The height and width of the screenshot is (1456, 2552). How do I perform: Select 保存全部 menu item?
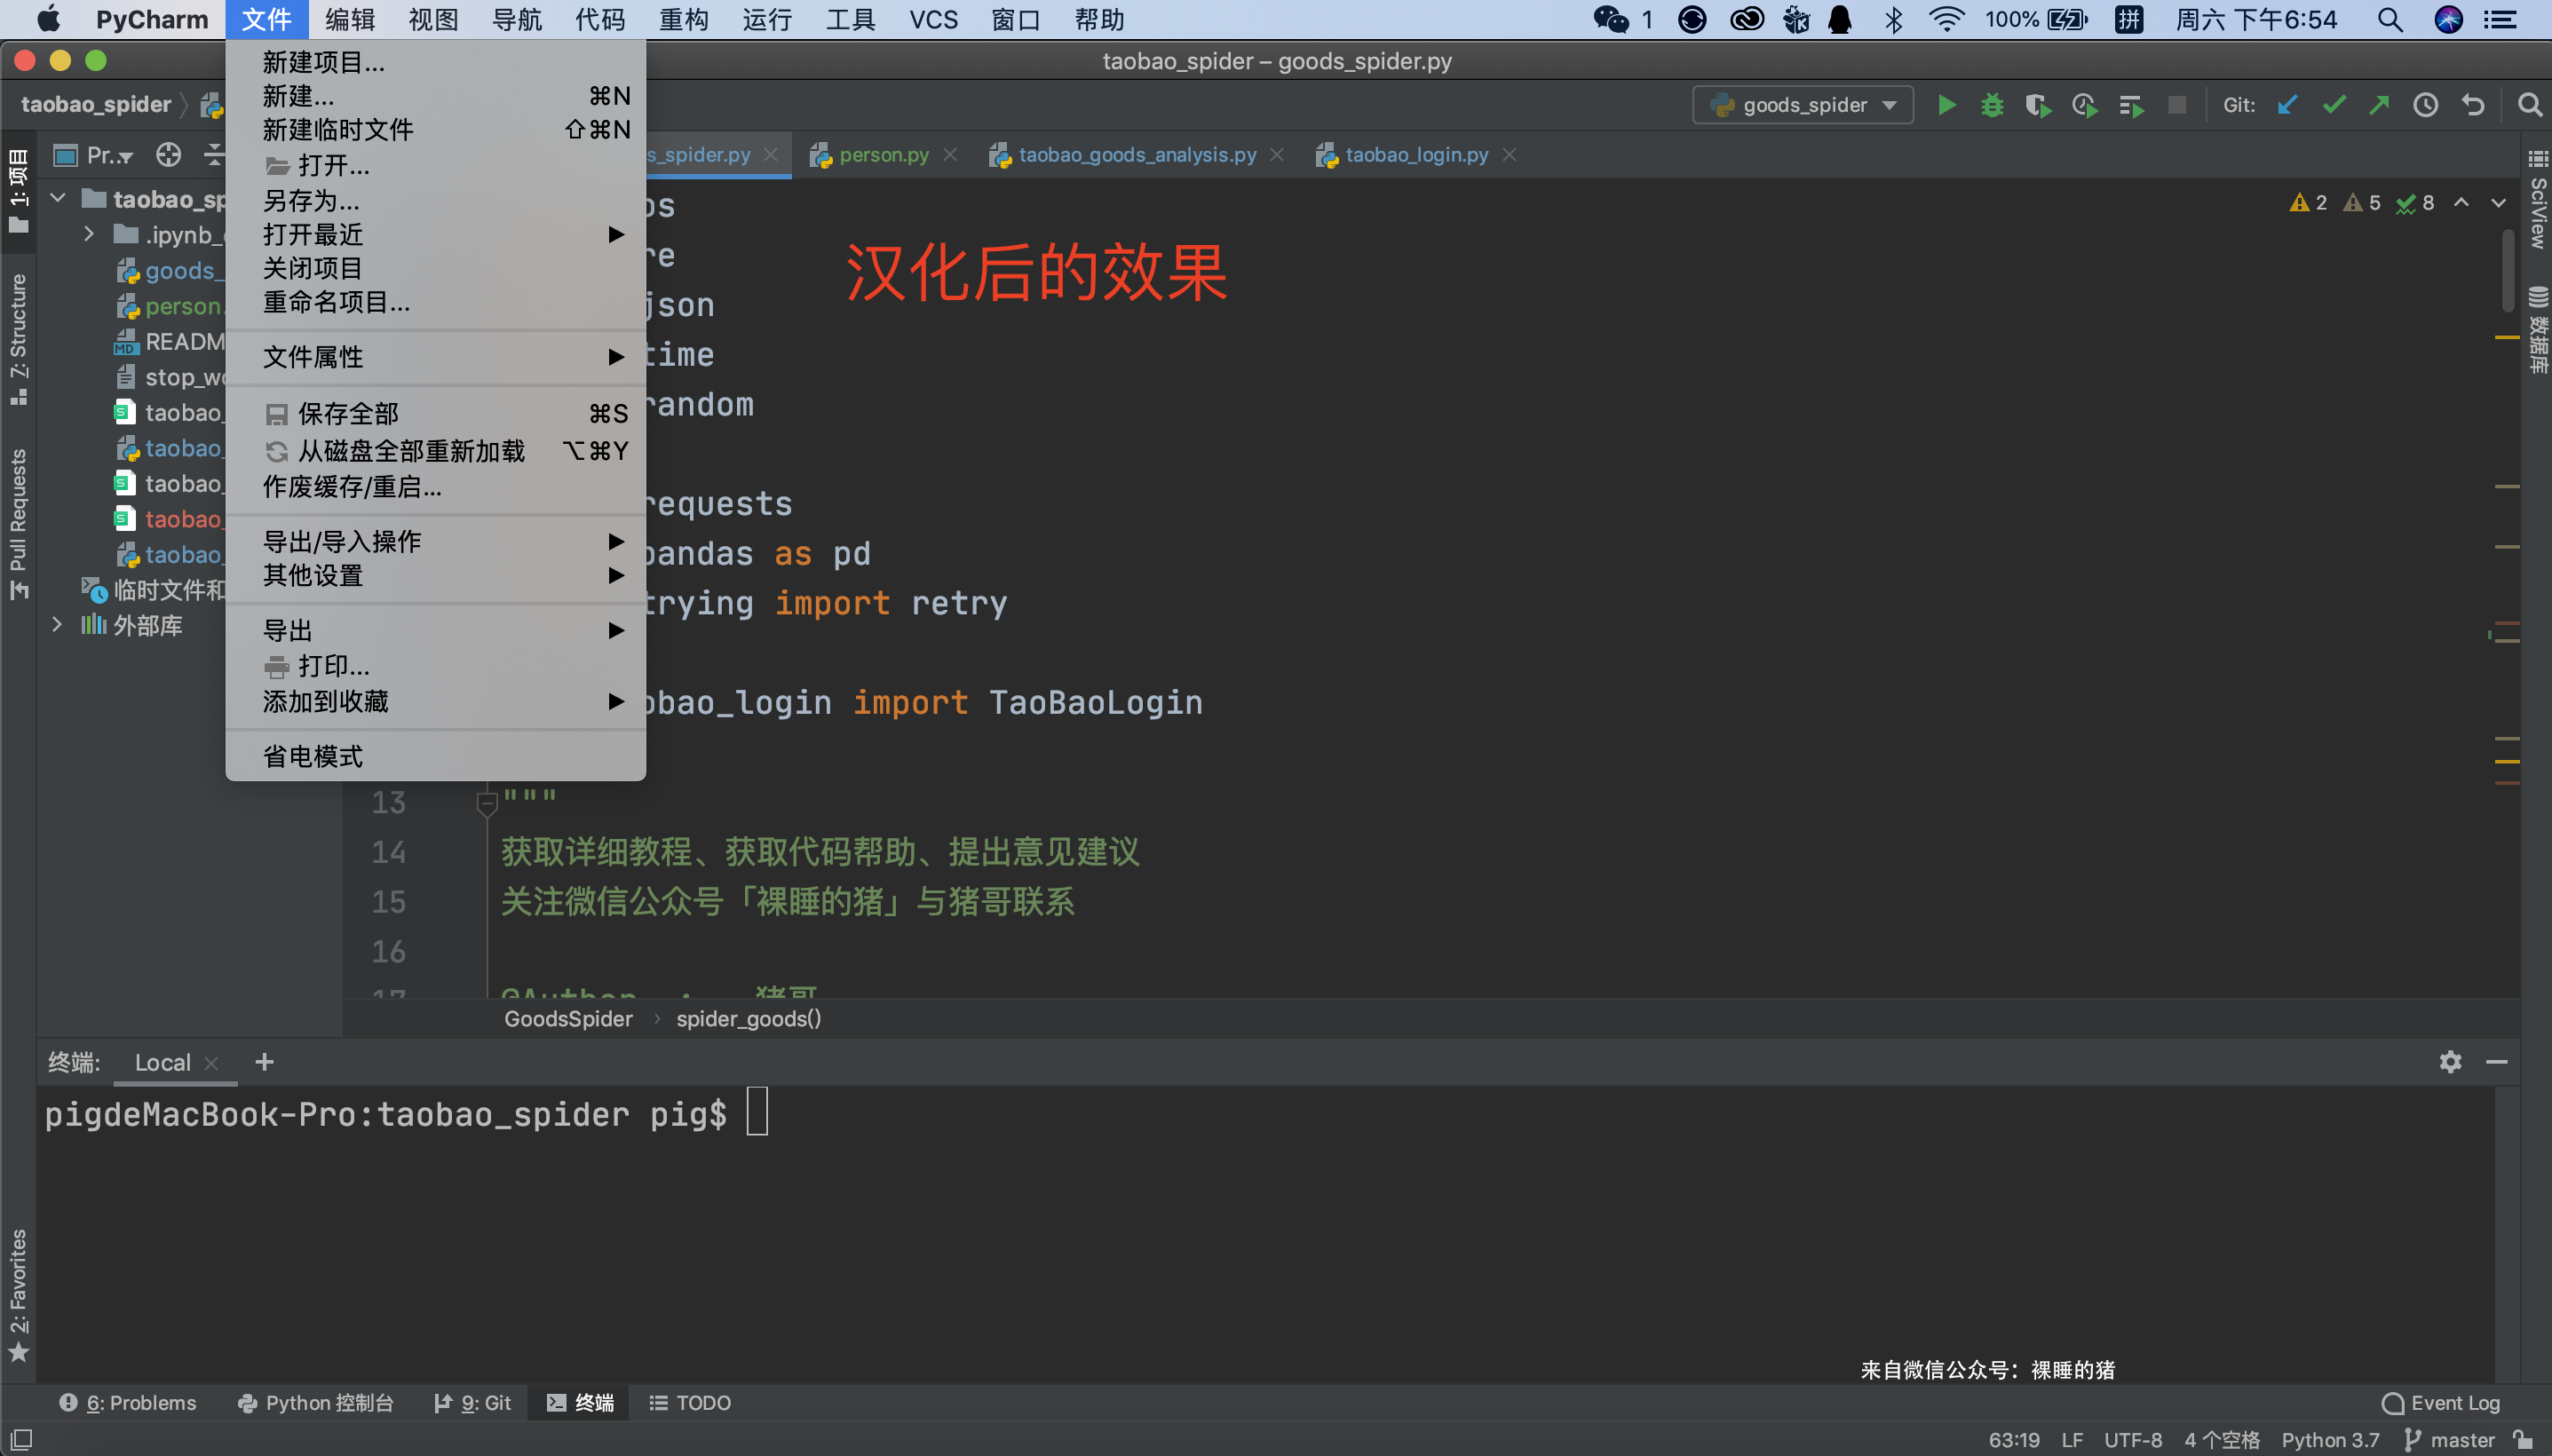[x=348, y=414]
